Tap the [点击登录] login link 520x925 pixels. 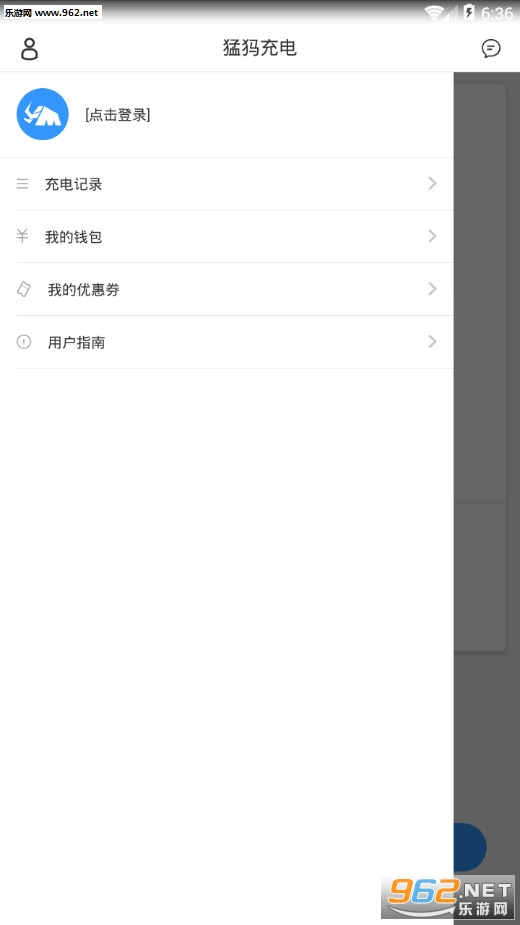(117, 115)
